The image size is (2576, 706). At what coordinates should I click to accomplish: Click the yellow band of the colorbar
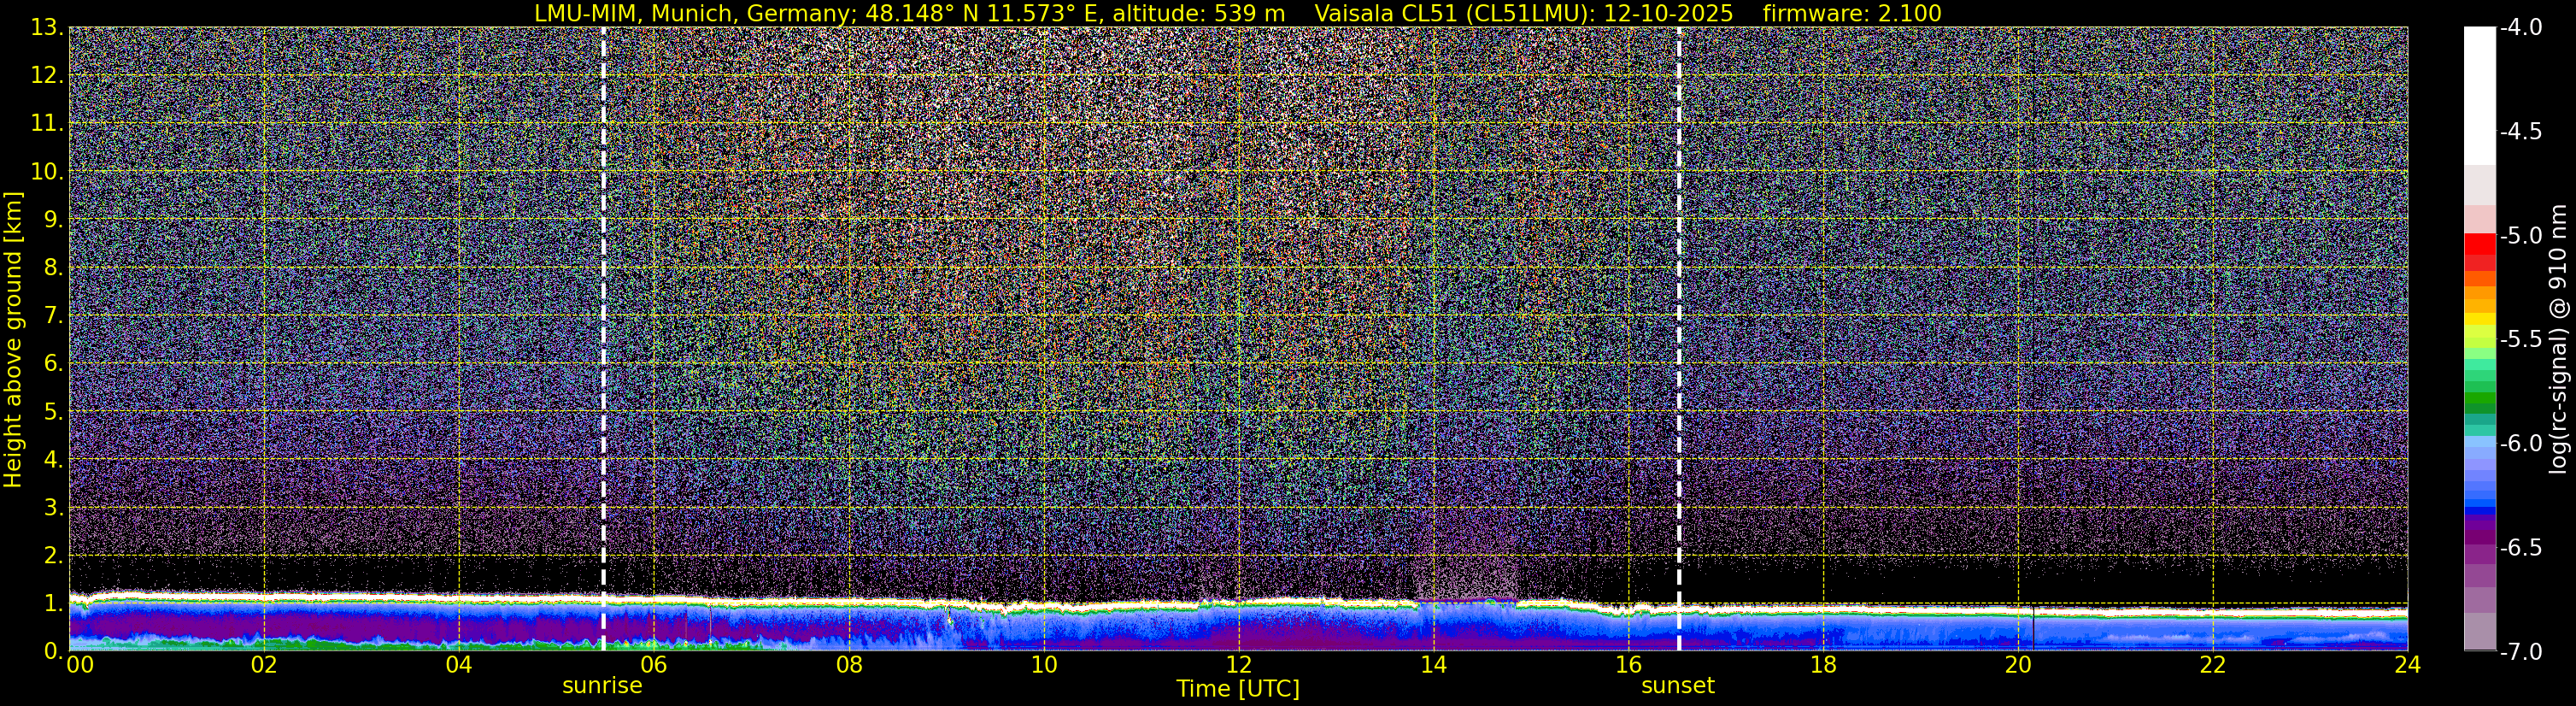click(2480, 320)
